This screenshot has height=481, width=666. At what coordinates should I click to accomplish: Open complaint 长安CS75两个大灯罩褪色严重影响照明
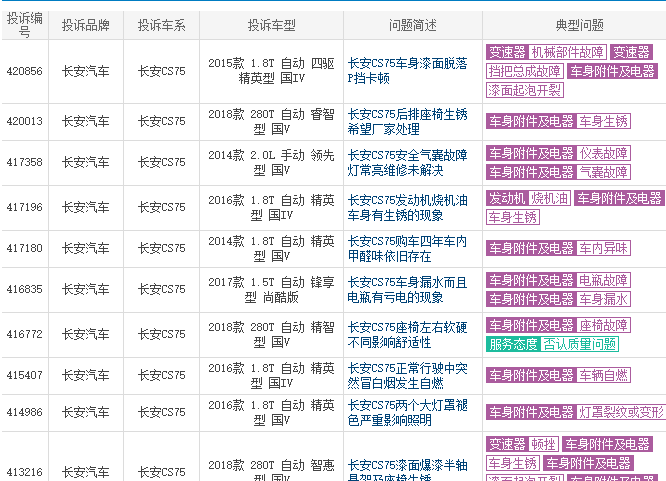(407, 412)
